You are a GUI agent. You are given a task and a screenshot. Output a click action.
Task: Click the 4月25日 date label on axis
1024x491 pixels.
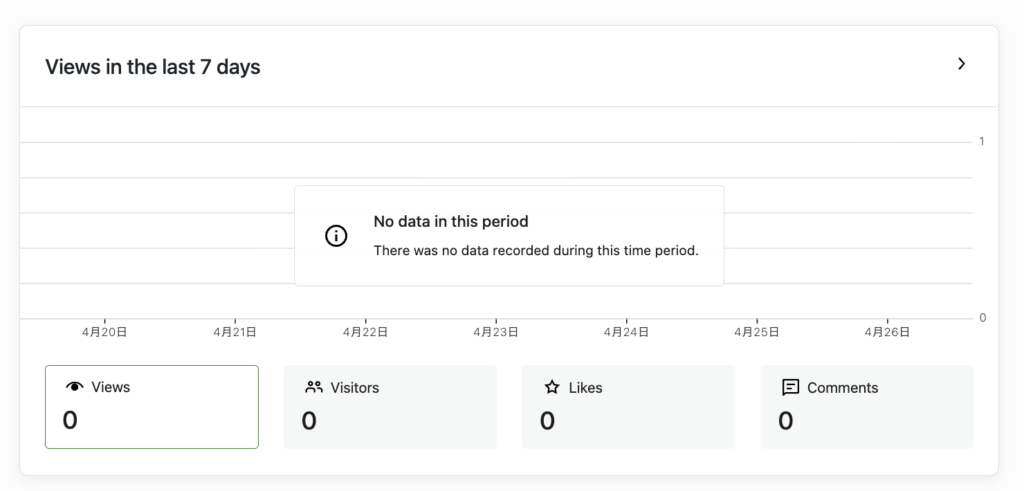pyautogui.click(x=757, y=332)
